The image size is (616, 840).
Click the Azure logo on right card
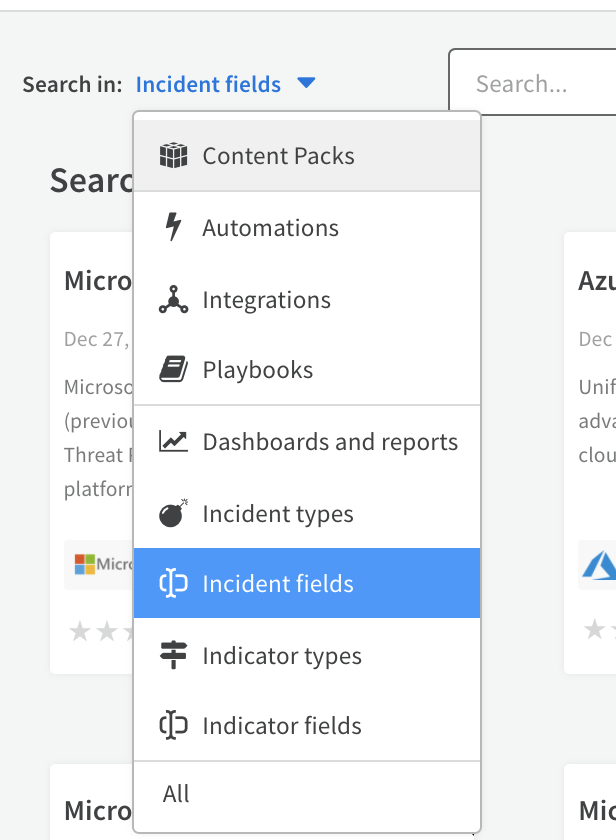coord(598,565)
